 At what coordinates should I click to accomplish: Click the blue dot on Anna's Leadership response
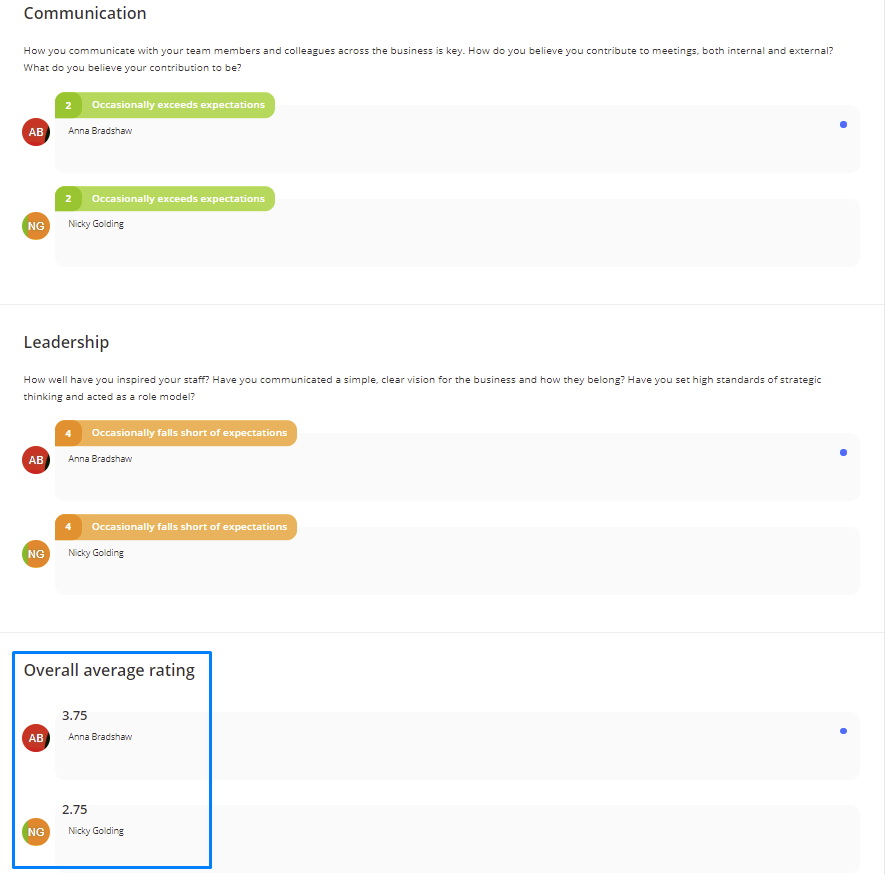pyautogui.click(x=843, y=453)
